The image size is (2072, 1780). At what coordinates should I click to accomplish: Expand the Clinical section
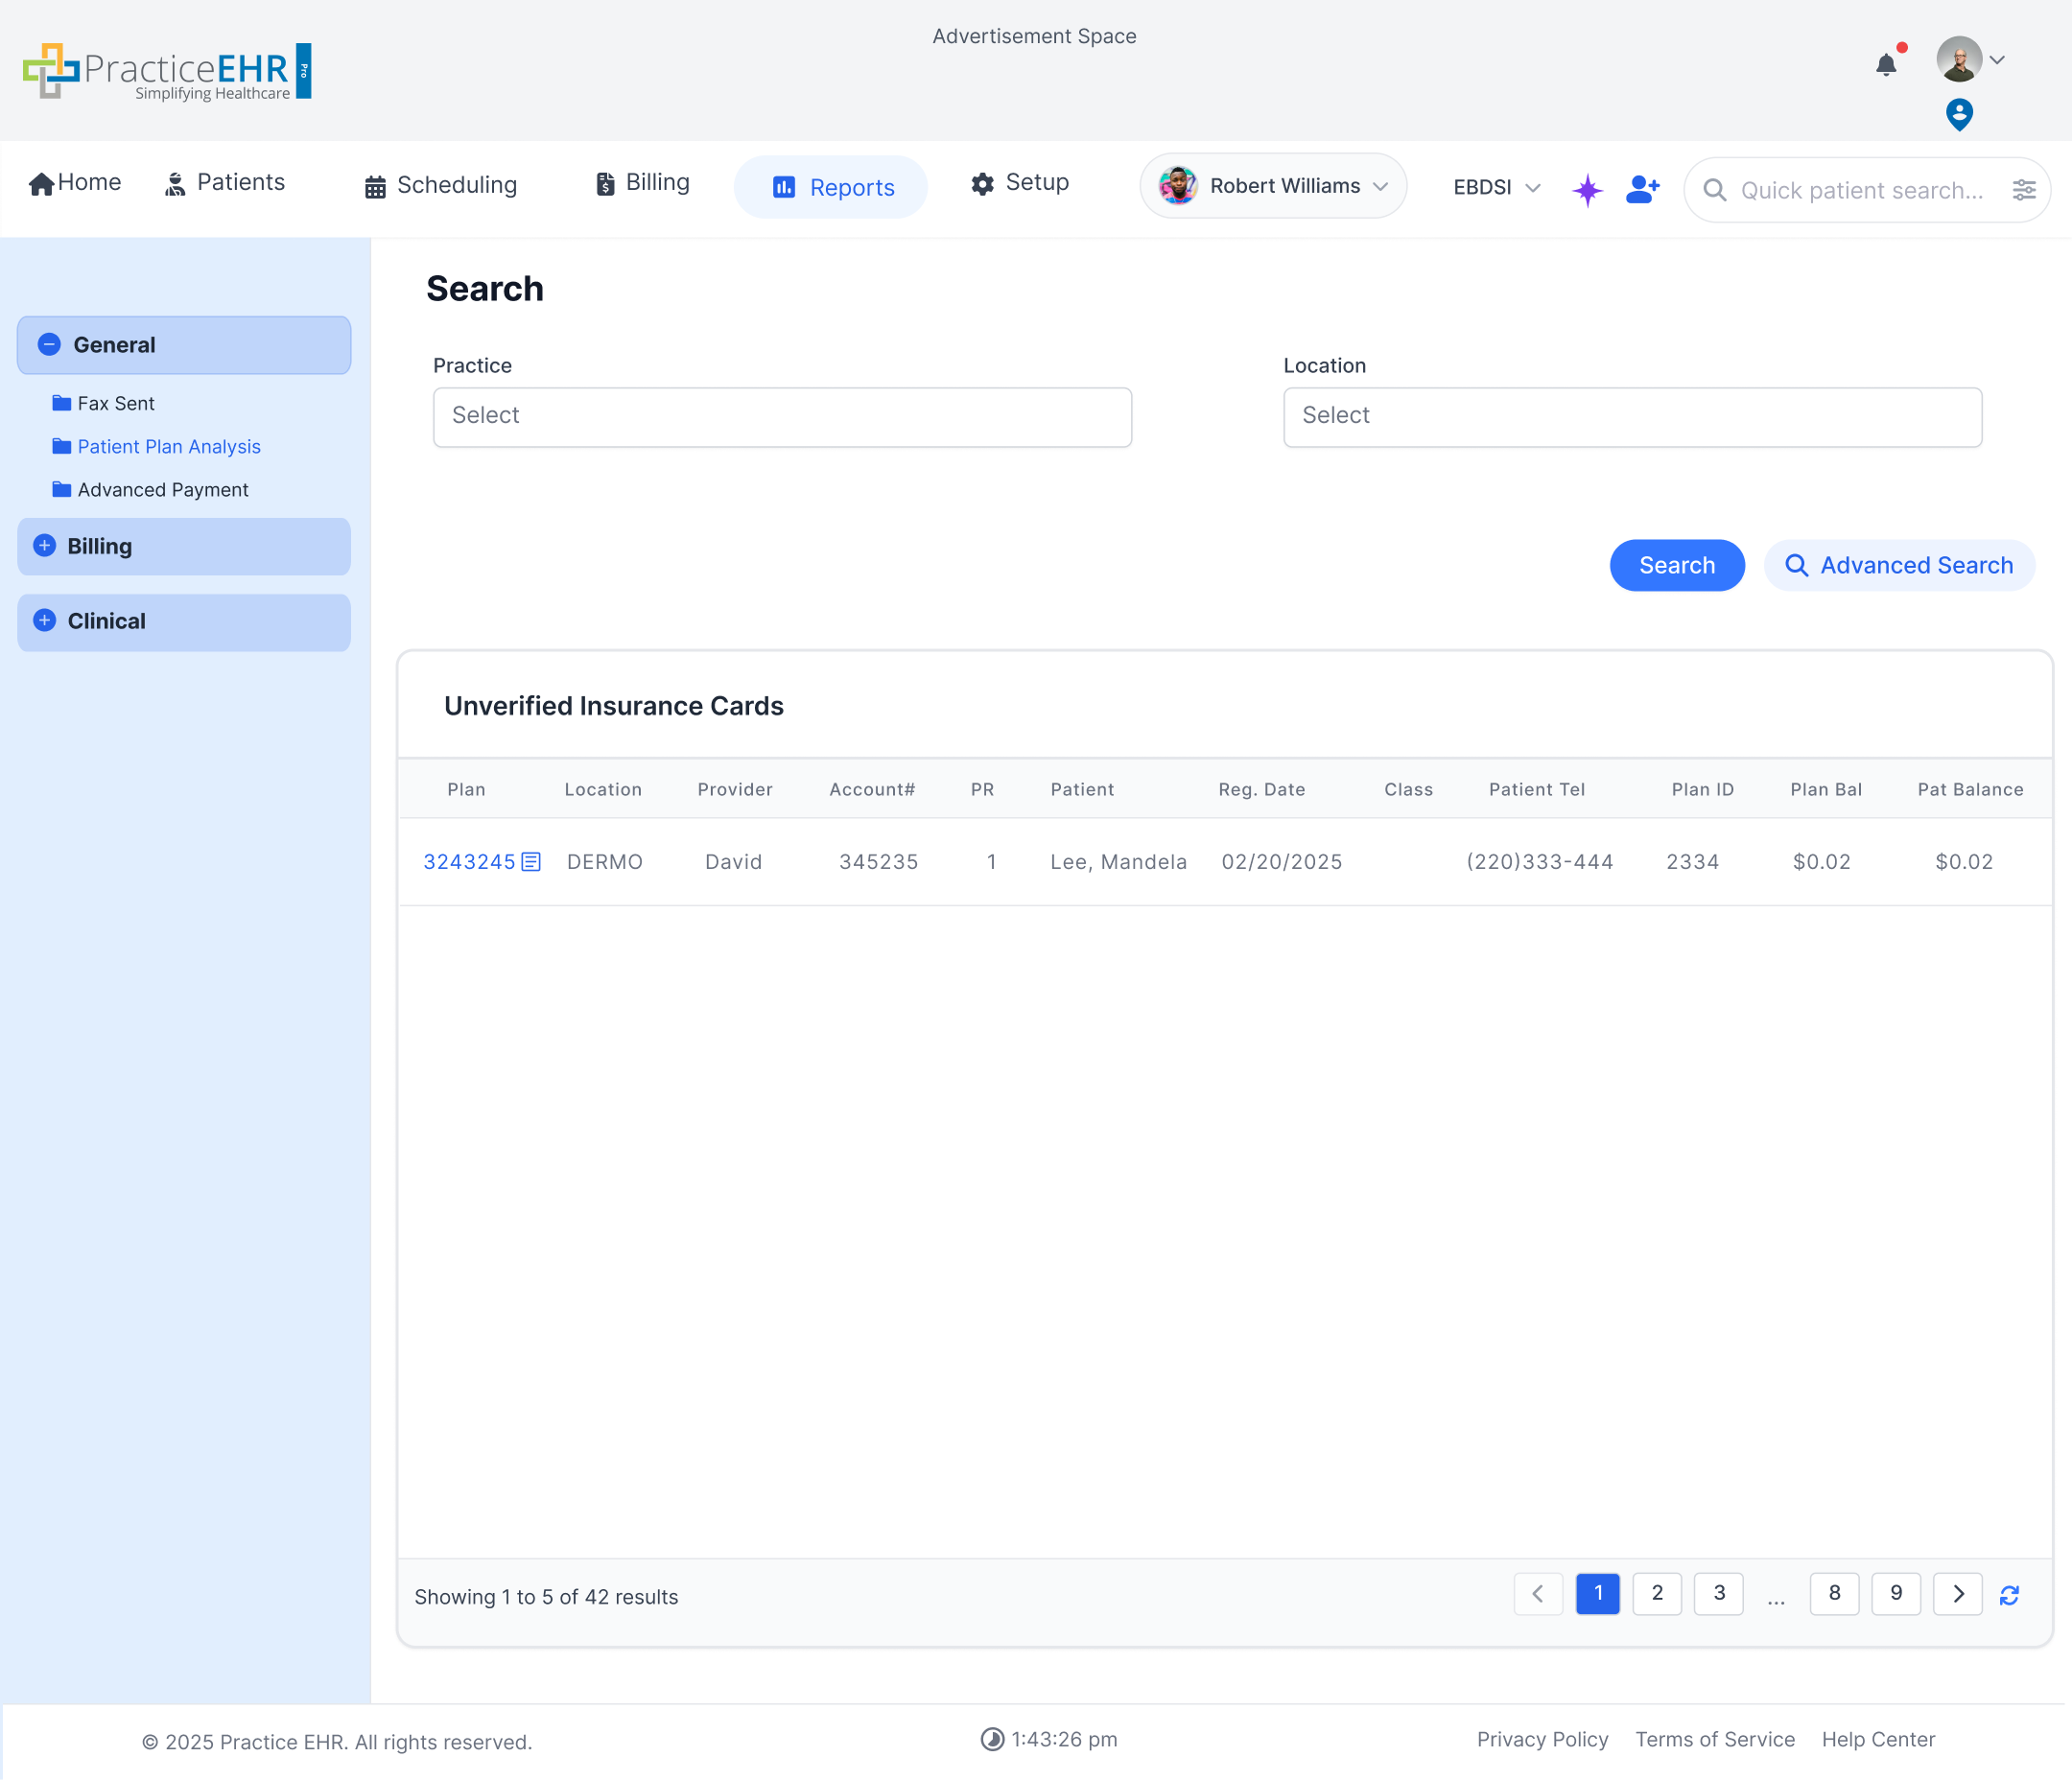(x=45, y=620)
